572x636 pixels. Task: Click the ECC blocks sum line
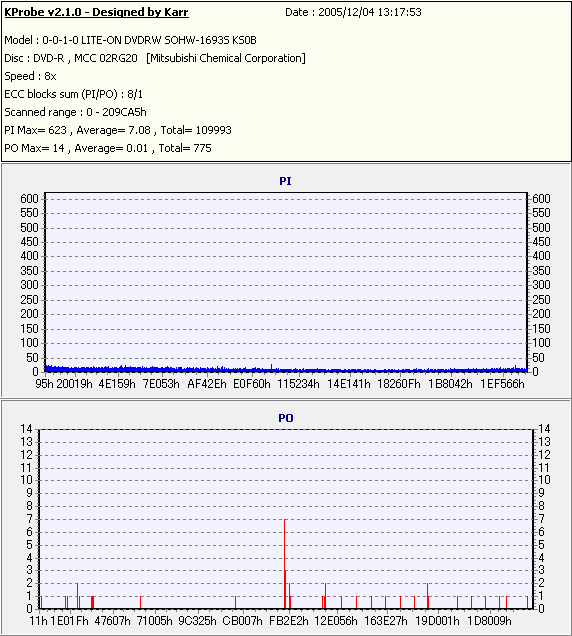[x=73, y=94]
